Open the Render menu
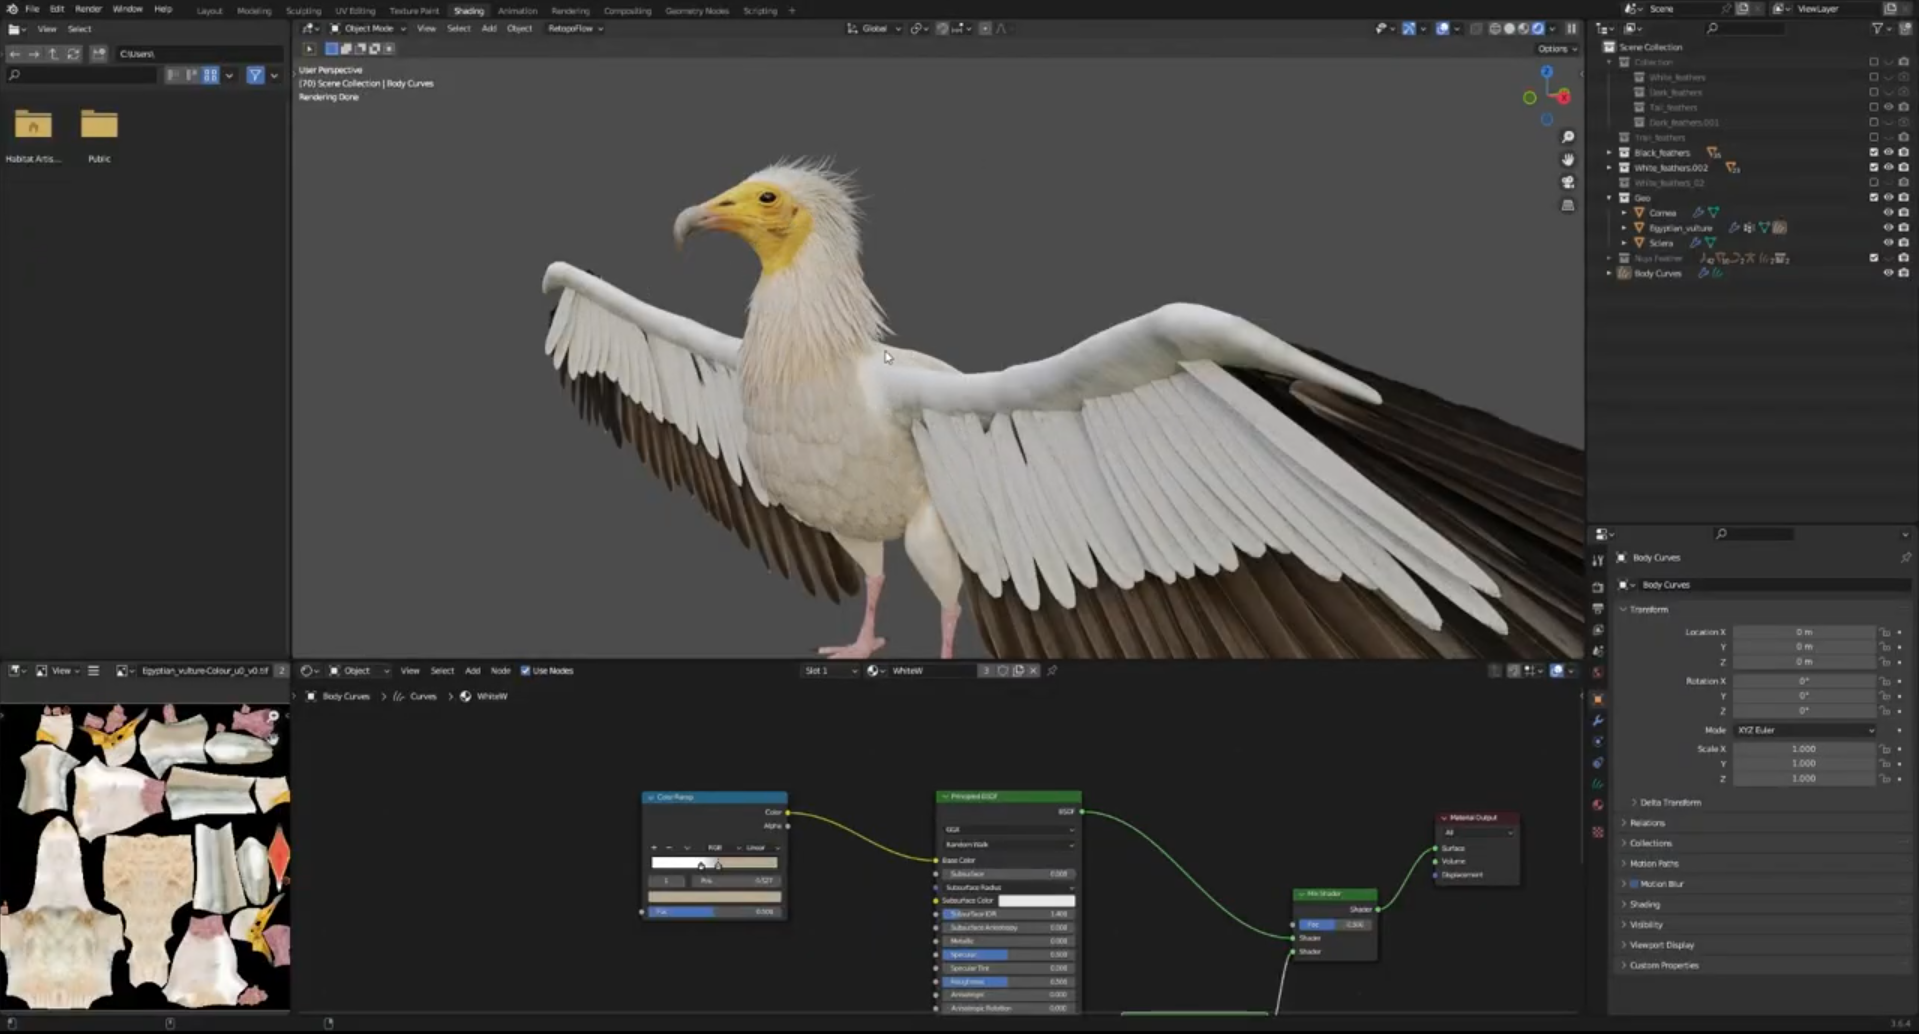Screen dimensions: 1919x1034 click(88, 9)
